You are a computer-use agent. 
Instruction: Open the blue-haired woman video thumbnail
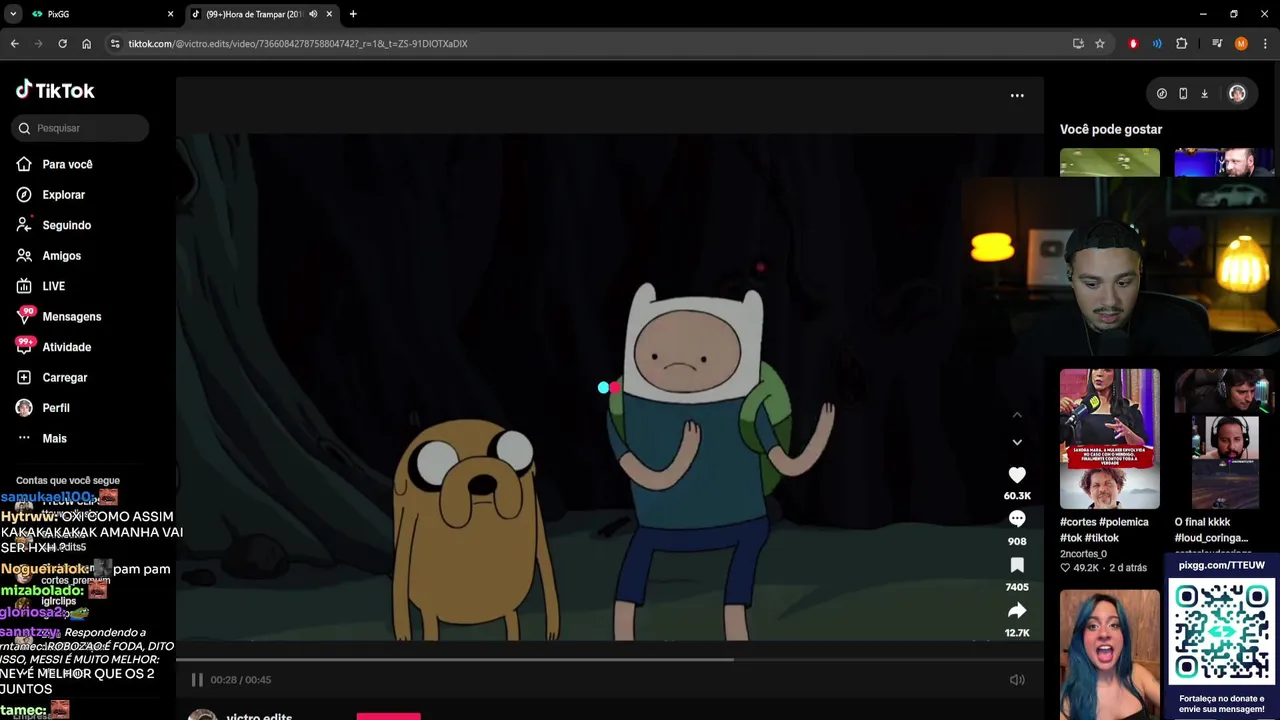(x=1110, y=654)
